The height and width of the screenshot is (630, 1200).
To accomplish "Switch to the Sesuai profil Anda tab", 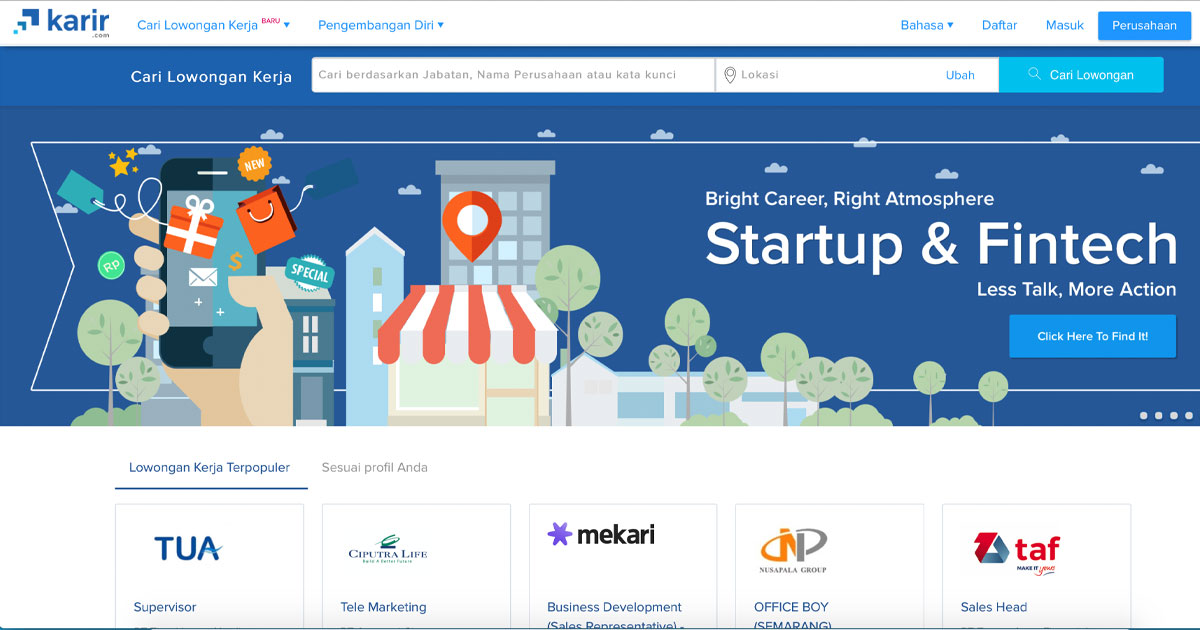I will coord(375,467).
